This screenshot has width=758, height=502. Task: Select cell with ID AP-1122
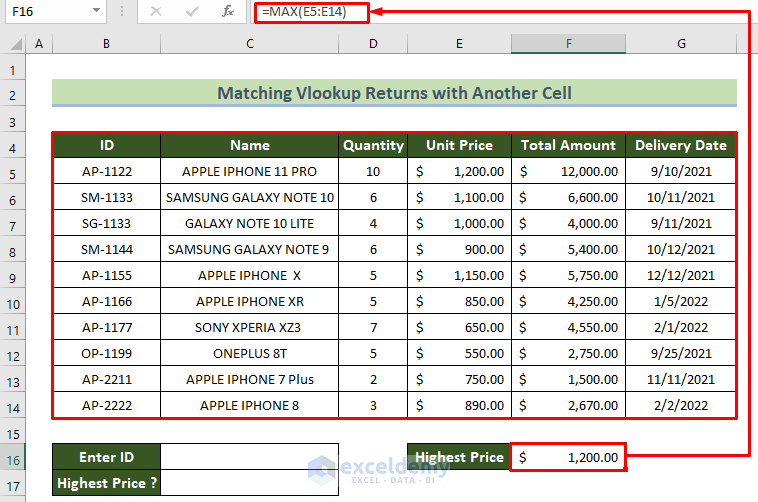click(106, 171)
